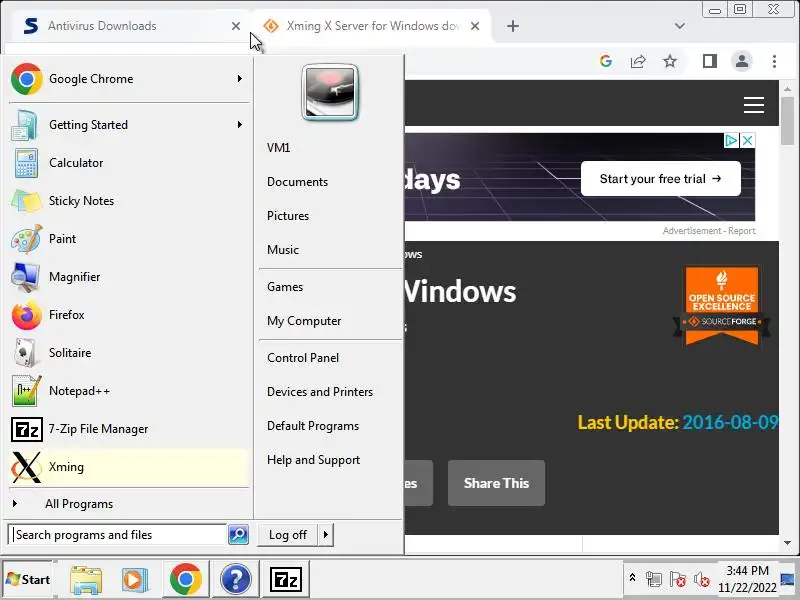Launch Getting Started icon
The height and width of the screenshot is (600, 800).
[x=24, y=125]
